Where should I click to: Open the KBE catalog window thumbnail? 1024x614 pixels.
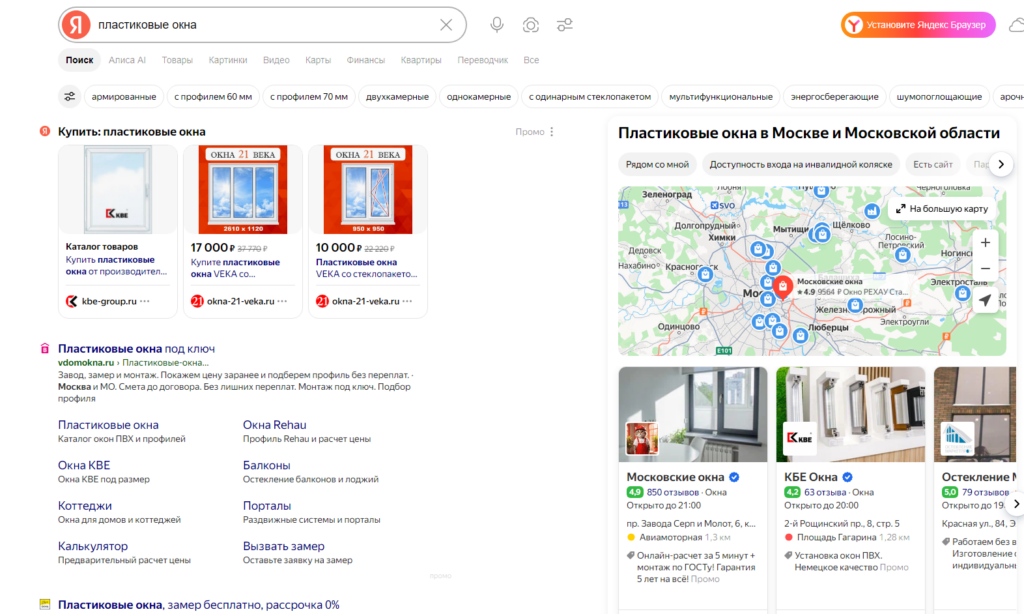pos(118,189)
